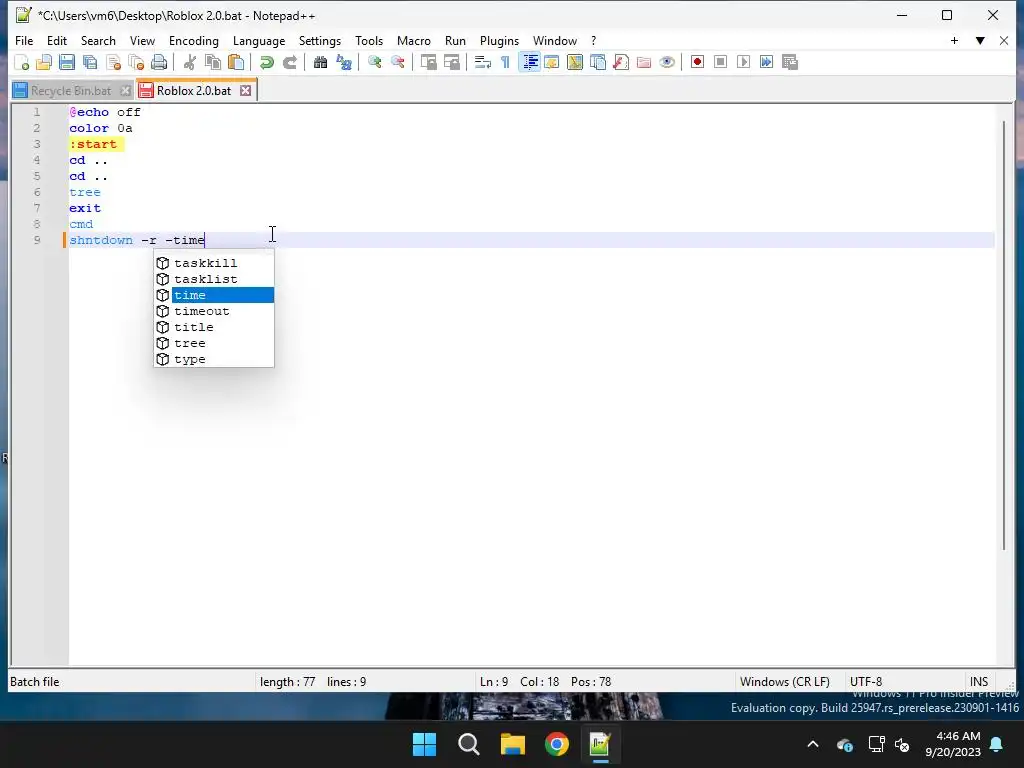Cut selection with the scissors icon
The width and height of the screenshot is (1024, 768).
[189, 62]
